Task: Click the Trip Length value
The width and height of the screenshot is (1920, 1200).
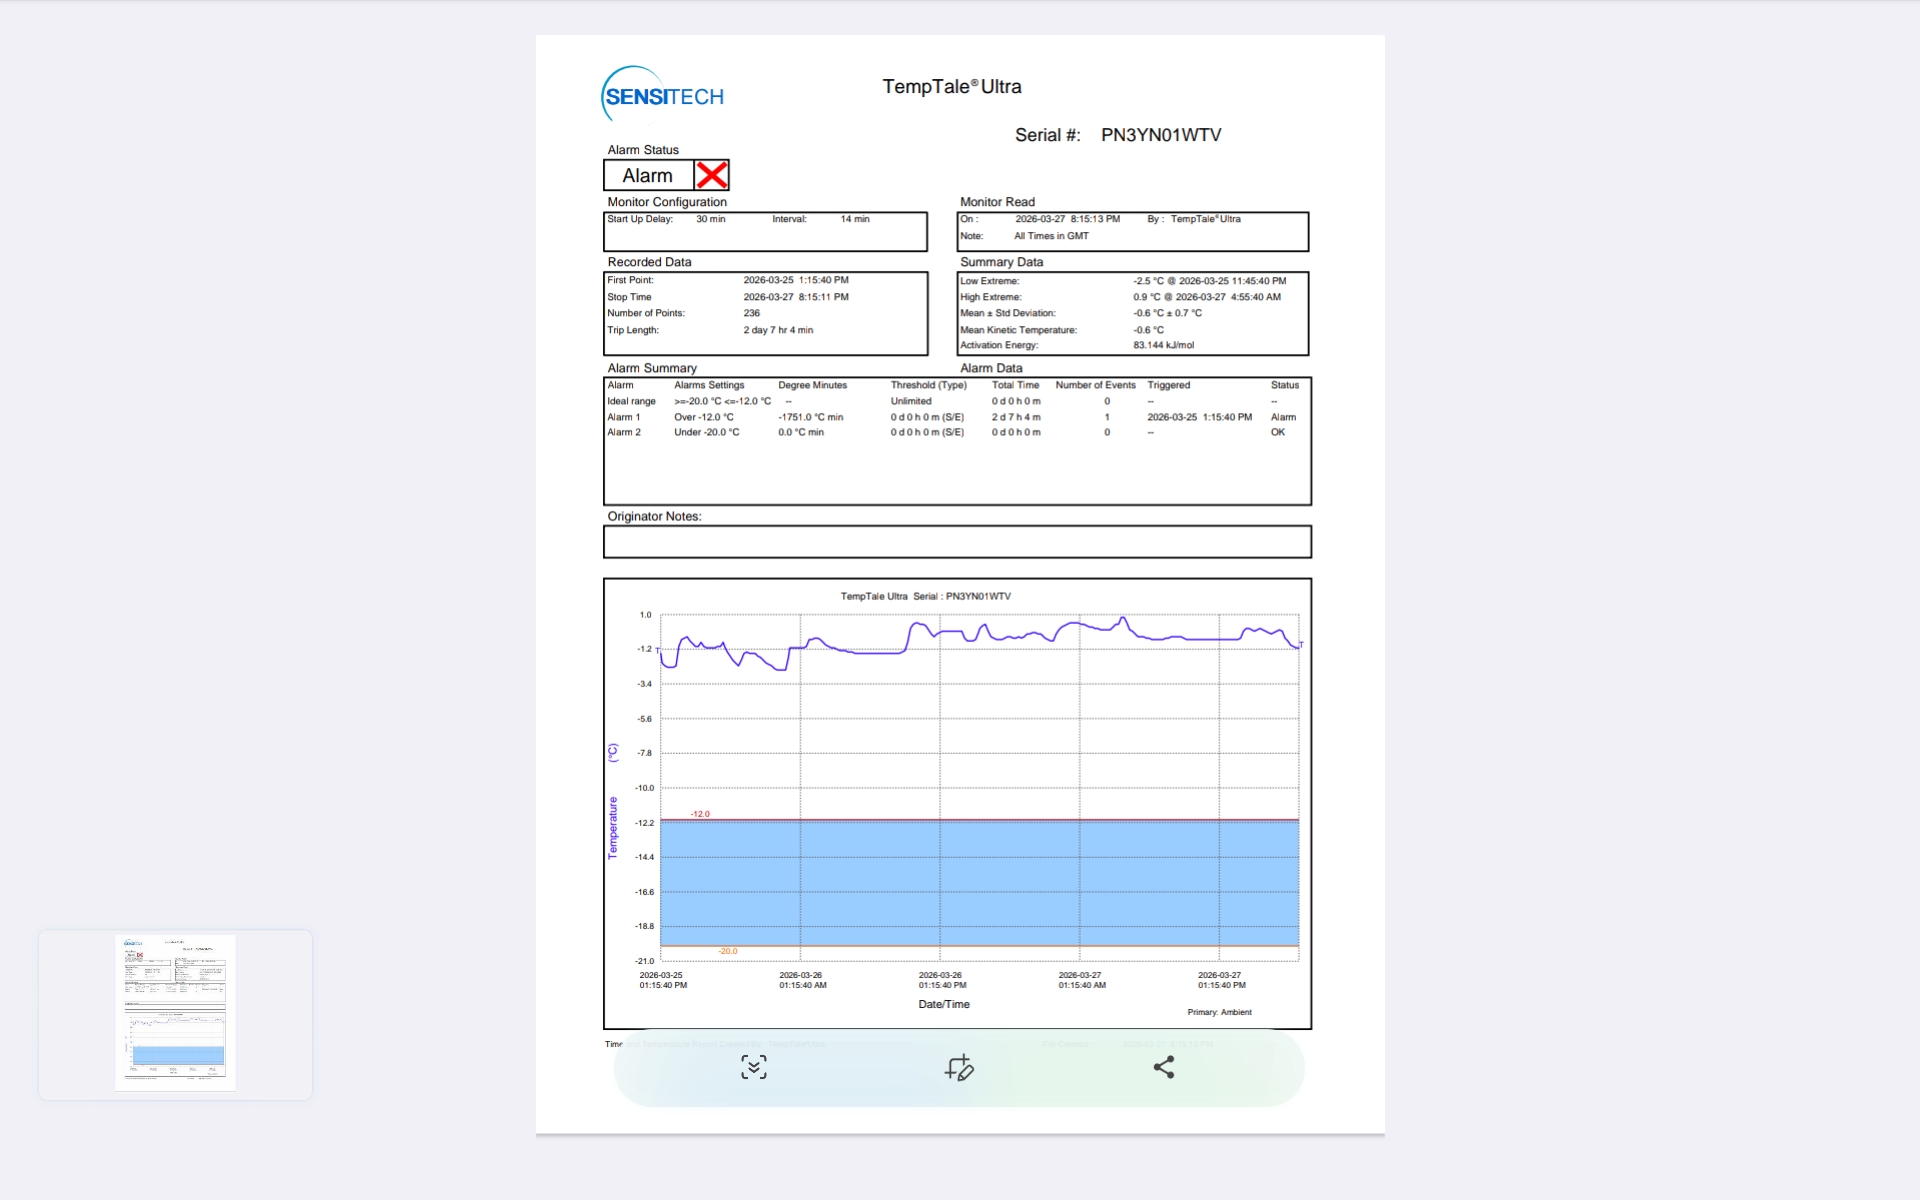Action: [778, 330]
